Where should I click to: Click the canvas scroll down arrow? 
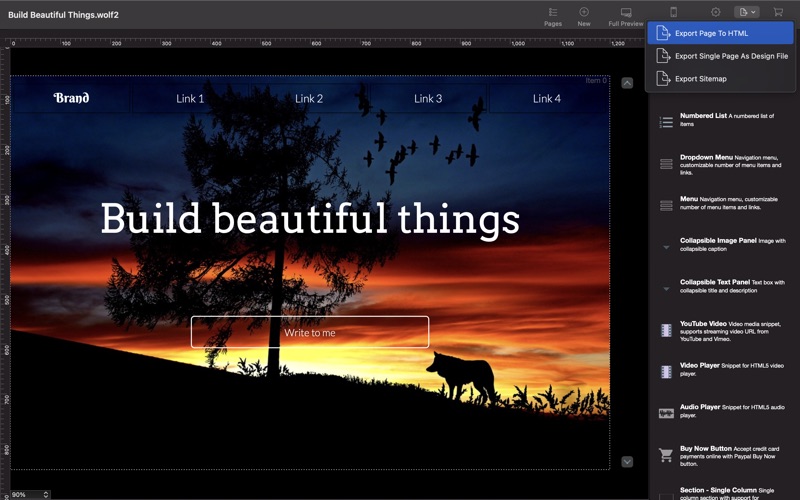(627, 462)
